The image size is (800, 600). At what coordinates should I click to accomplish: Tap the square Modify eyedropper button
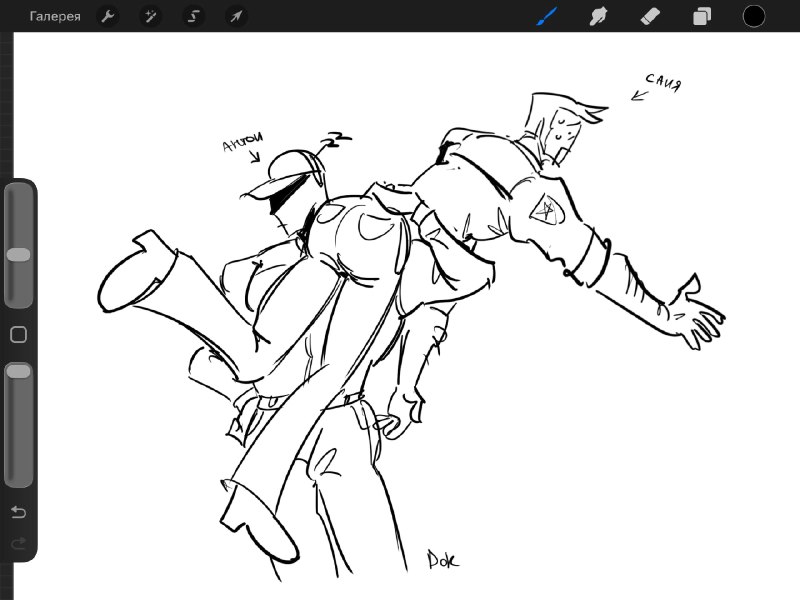pos(18,335)
